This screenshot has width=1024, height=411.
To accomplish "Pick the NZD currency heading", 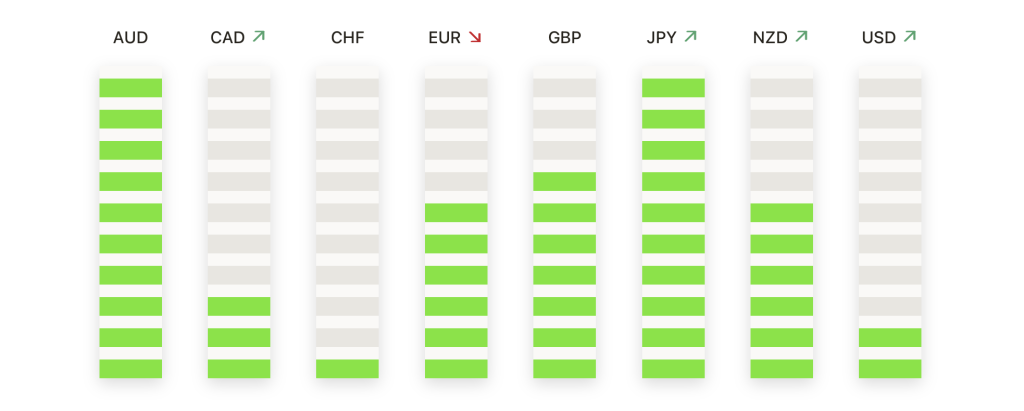I will point(770,38).
